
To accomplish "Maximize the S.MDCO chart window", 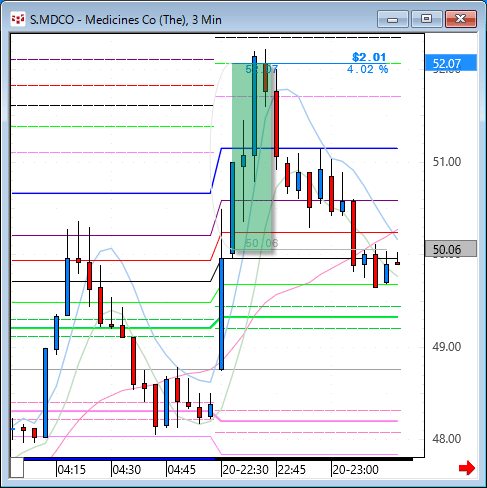I will coord(426,19).
